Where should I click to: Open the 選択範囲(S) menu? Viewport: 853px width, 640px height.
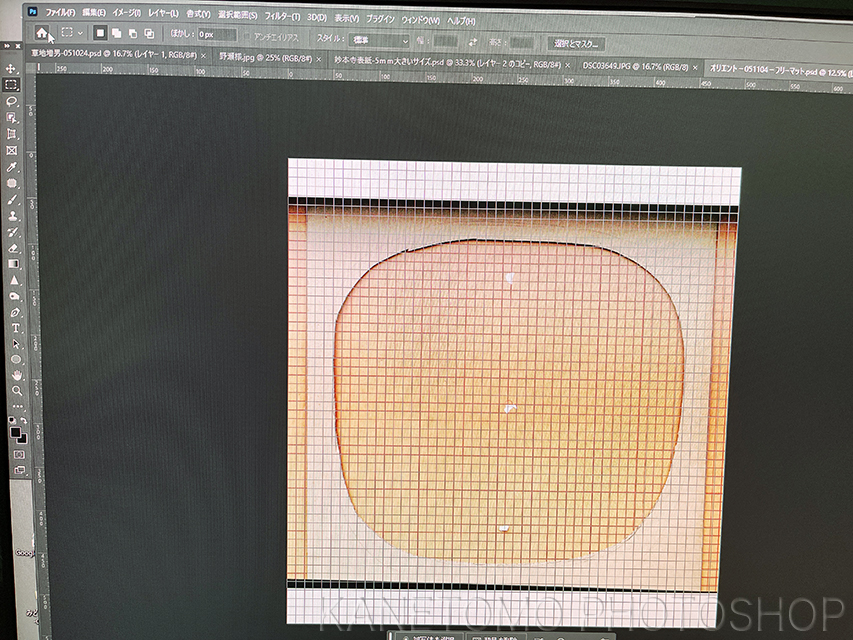tap(237, 15)
